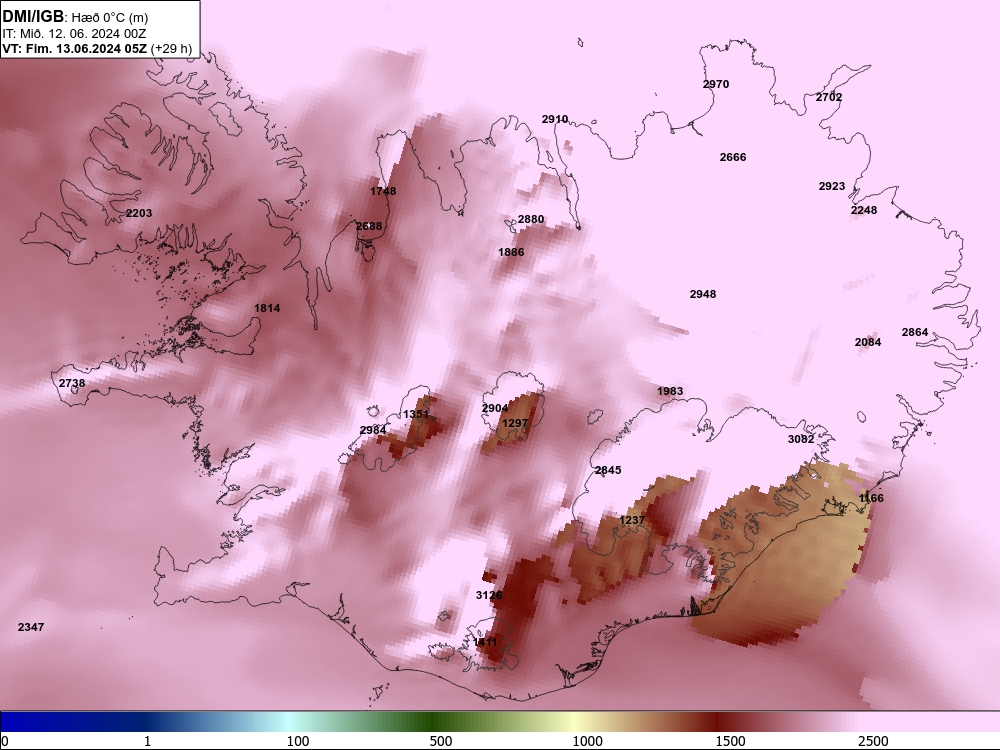Screen dimensions: 1000x750
Task: Click the 1351 height value label
Action: [416, 415]
